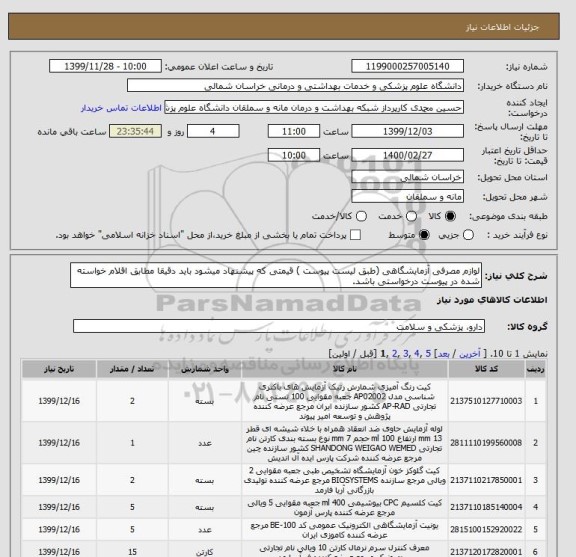Go to pagination page 2

(x=395, y=354)
